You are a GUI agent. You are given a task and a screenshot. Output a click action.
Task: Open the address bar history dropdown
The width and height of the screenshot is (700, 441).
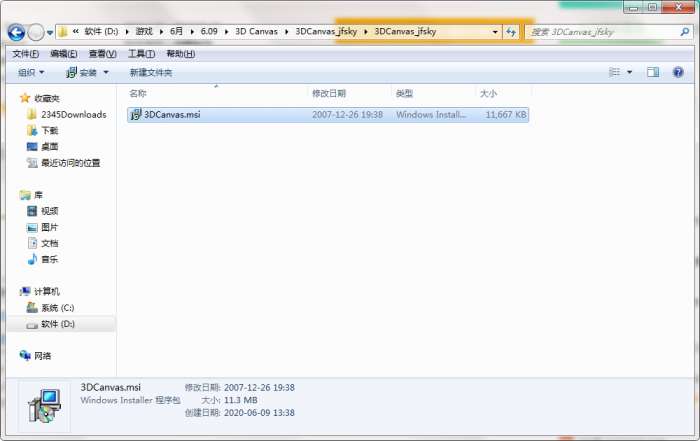coord(495,32)
